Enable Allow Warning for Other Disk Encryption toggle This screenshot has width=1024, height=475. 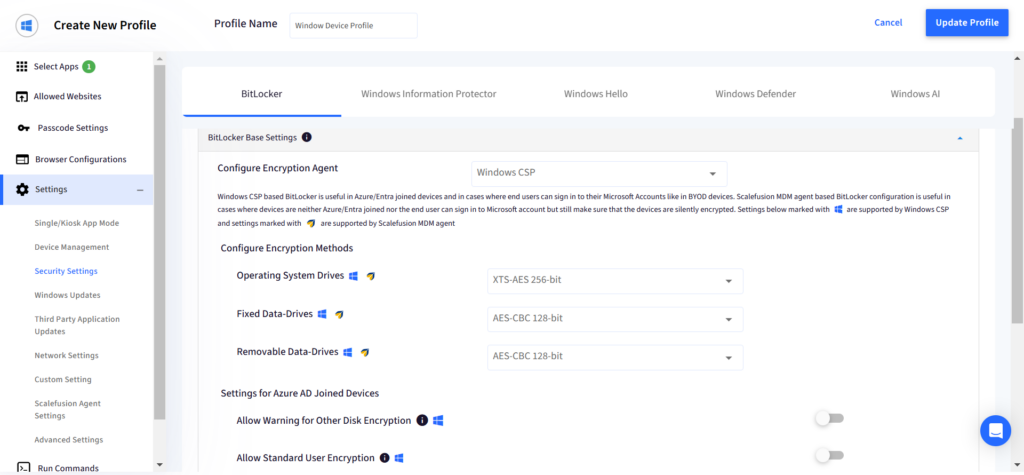click(829, 418)
